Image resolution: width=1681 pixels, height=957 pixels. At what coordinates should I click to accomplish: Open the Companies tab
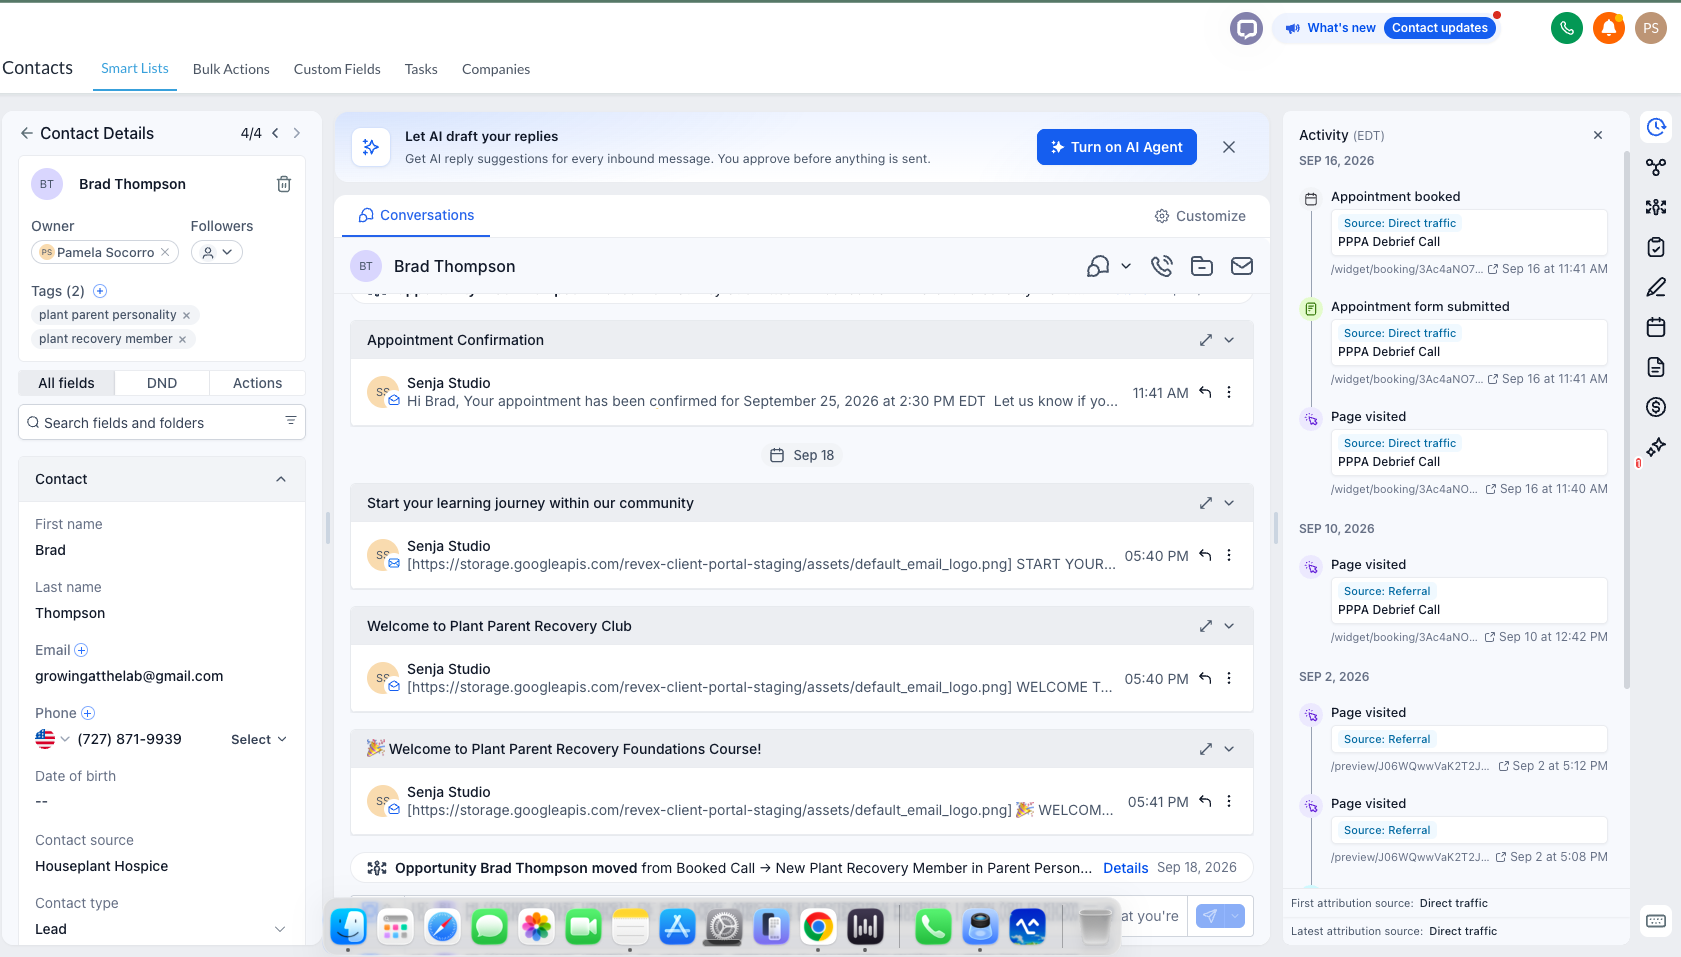point(496,69)
